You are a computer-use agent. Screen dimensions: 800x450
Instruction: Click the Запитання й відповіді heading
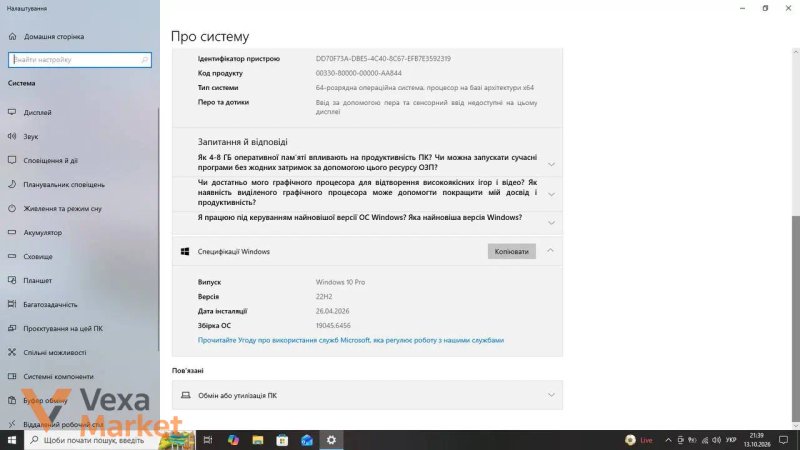coord(242,142)
